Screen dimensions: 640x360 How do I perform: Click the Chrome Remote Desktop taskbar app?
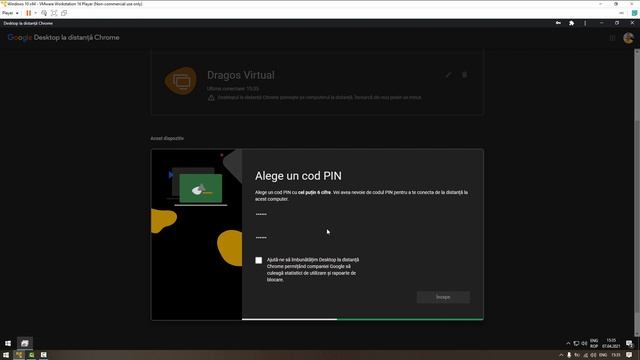pos(24,343)
